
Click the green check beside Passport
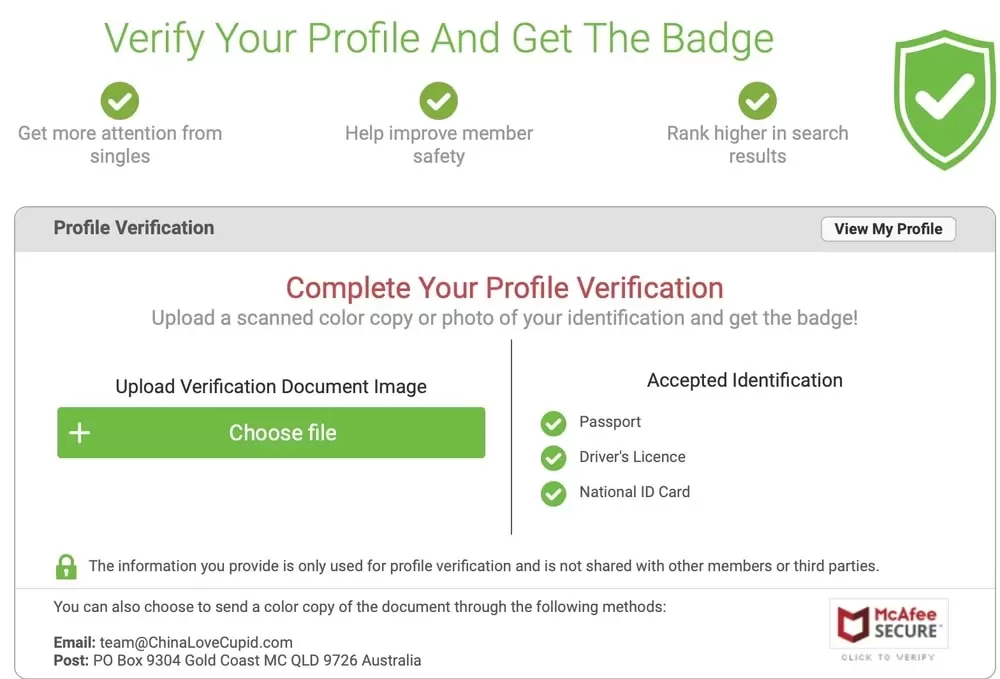553,423
